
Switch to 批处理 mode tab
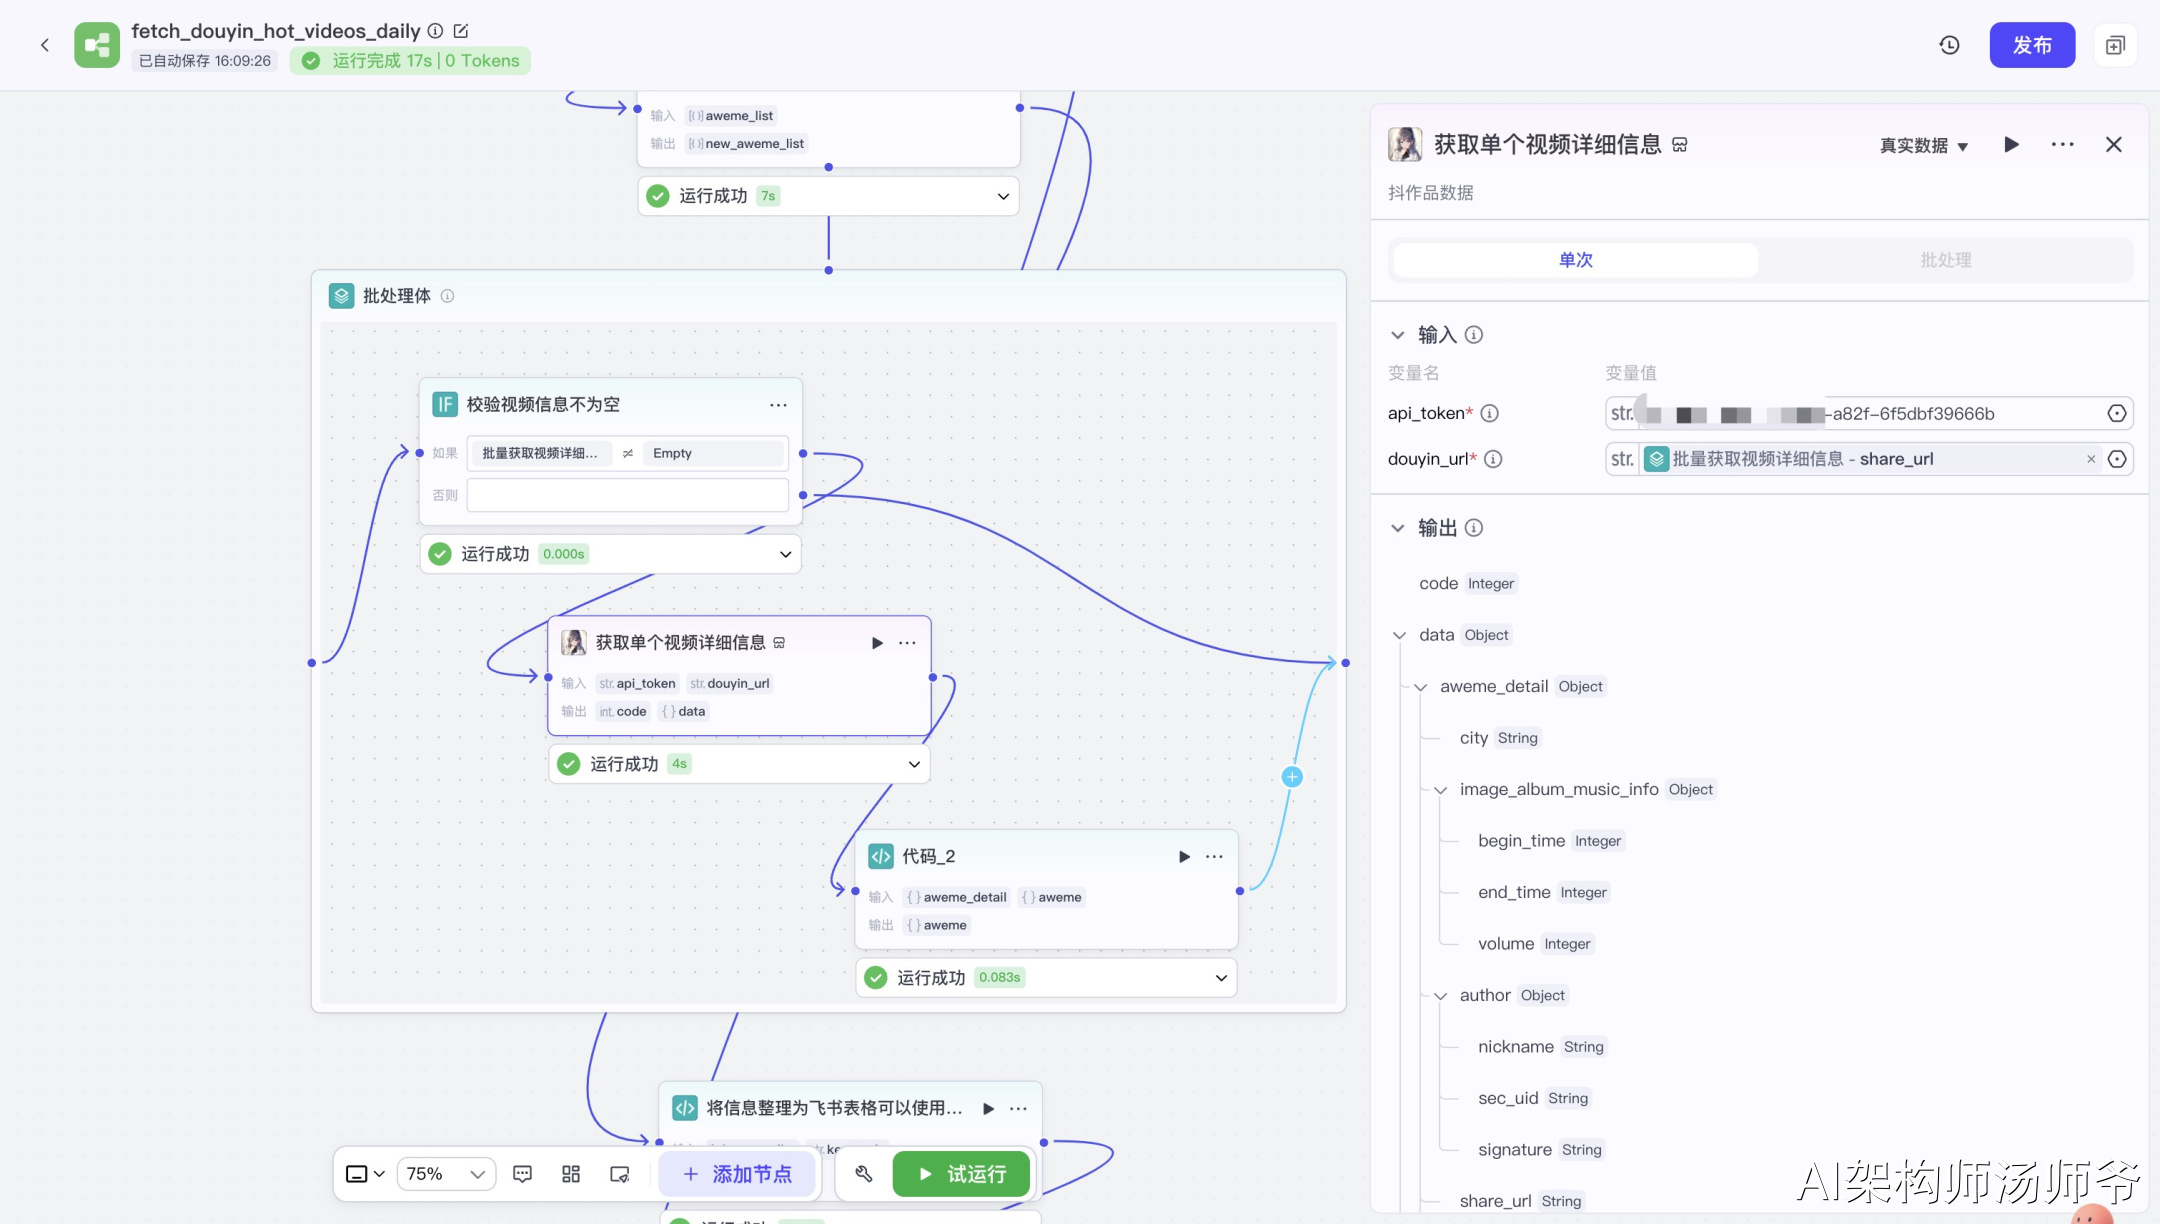click(x=1945, y=260)
